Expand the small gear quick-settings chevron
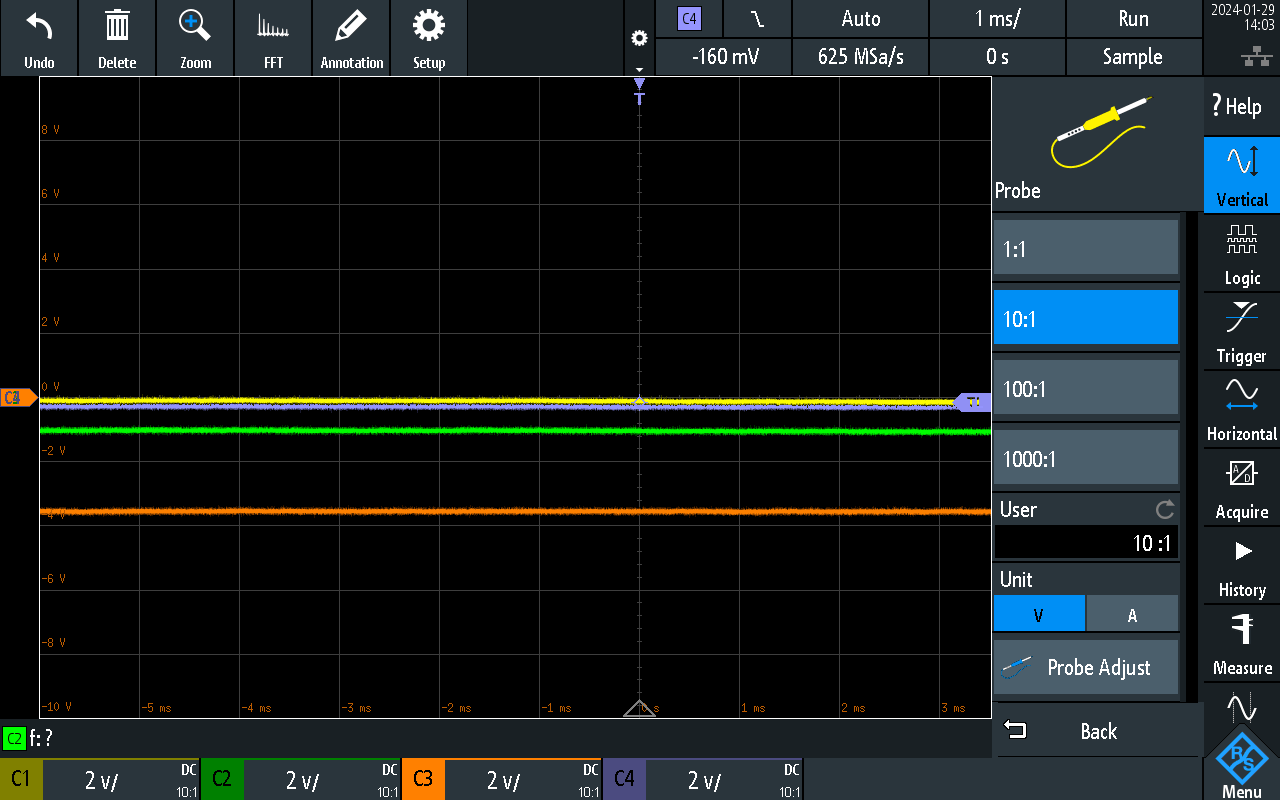The image size is (1280, 800). (x=638, y=70)
